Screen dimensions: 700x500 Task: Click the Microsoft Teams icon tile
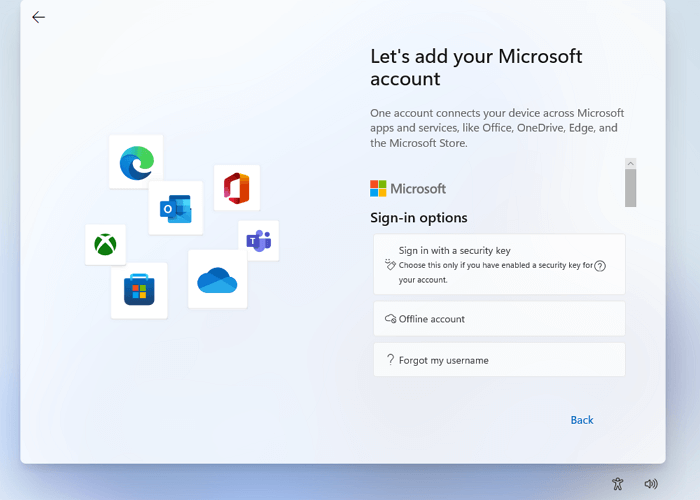pos(259,241)
